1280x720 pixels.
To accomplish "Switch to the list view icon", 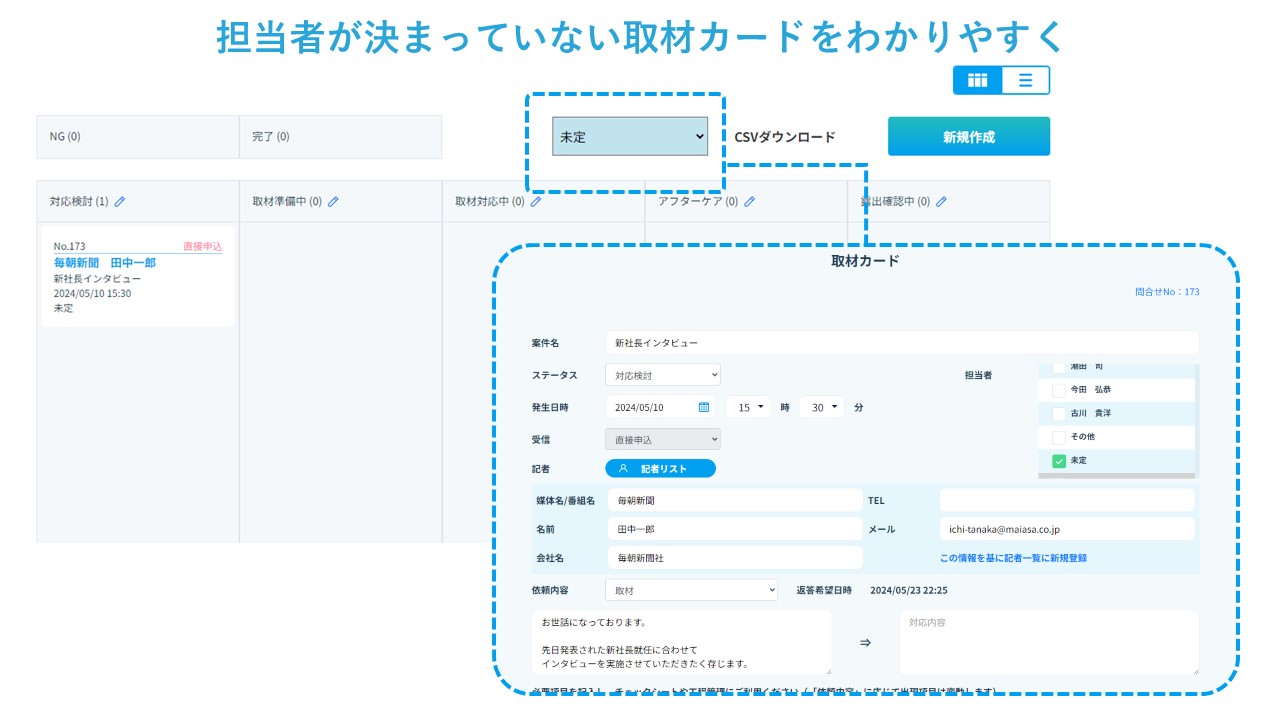I will [x=1025, y=80].
